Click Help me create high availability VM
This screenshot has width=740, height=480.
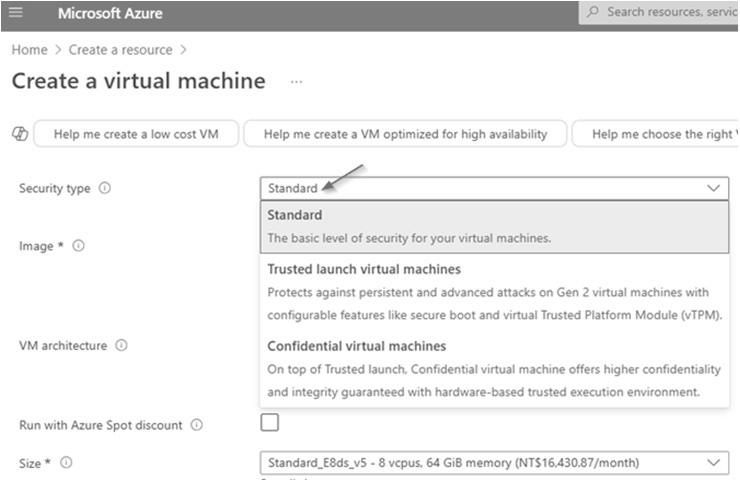405,134
